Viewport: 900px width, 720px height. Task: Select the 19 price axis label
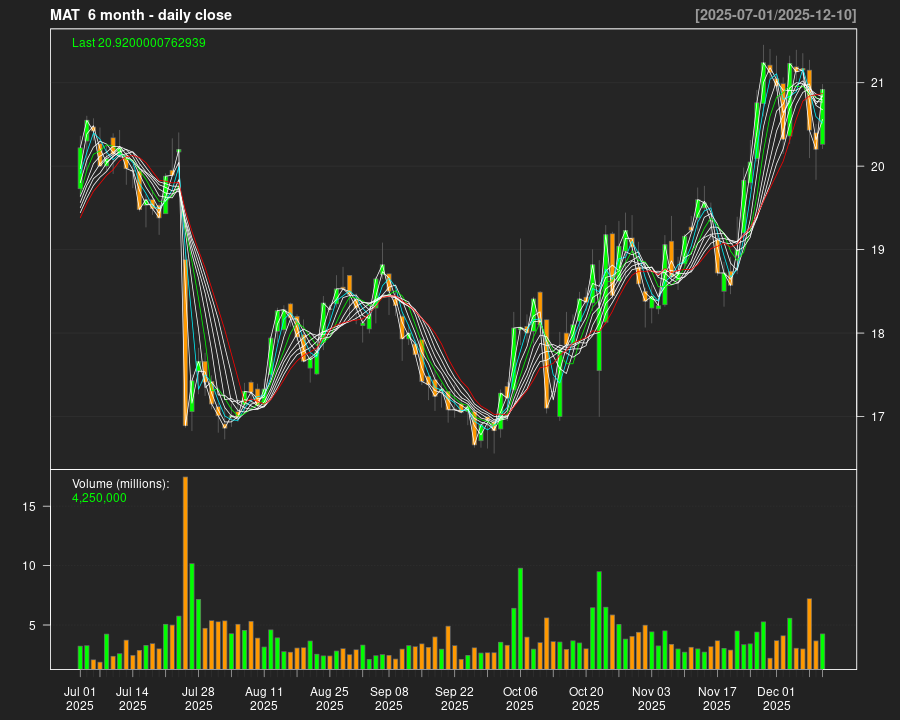[x=876, y=250]
